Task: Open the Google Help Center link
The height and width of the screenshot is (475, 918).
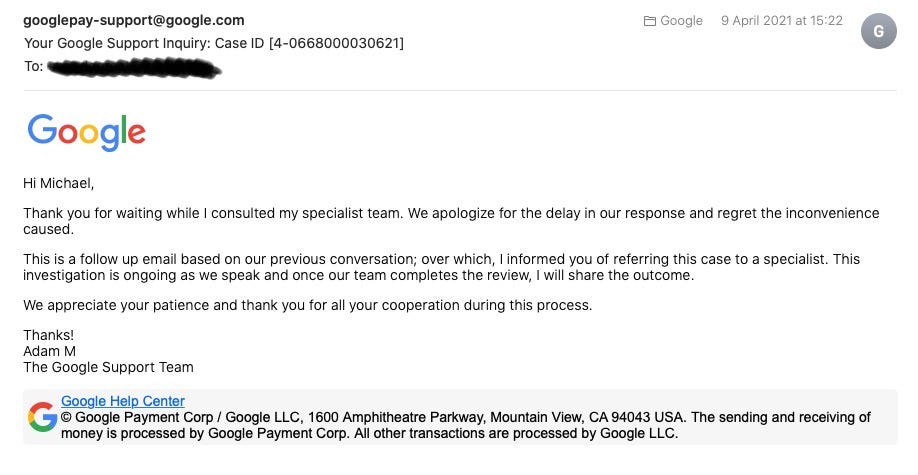Action: [123, 401]
